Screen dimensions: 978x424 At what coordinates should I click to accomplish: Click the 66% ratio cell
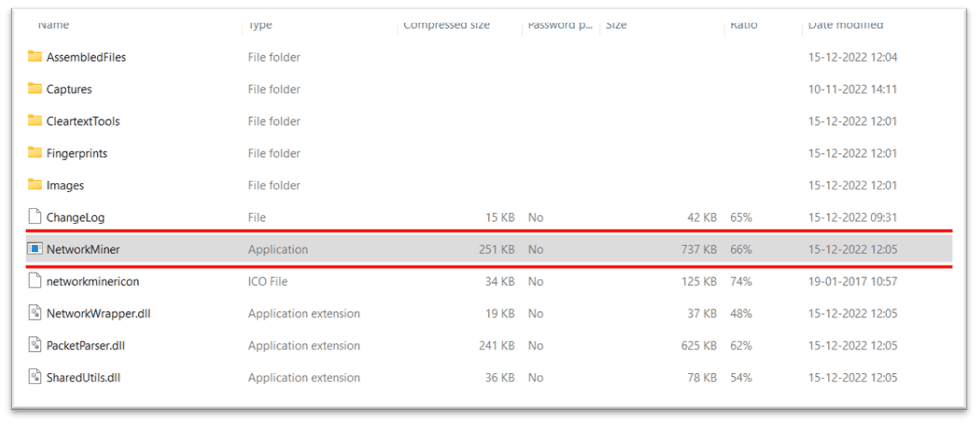(741, 249)
